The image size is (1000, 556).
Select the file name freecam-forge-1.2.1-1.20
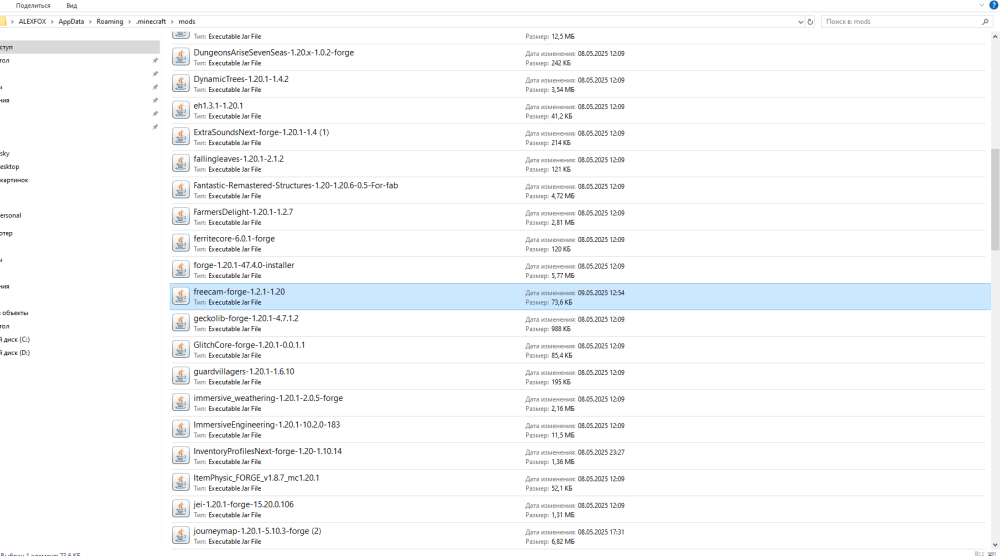tap(239, 292)
